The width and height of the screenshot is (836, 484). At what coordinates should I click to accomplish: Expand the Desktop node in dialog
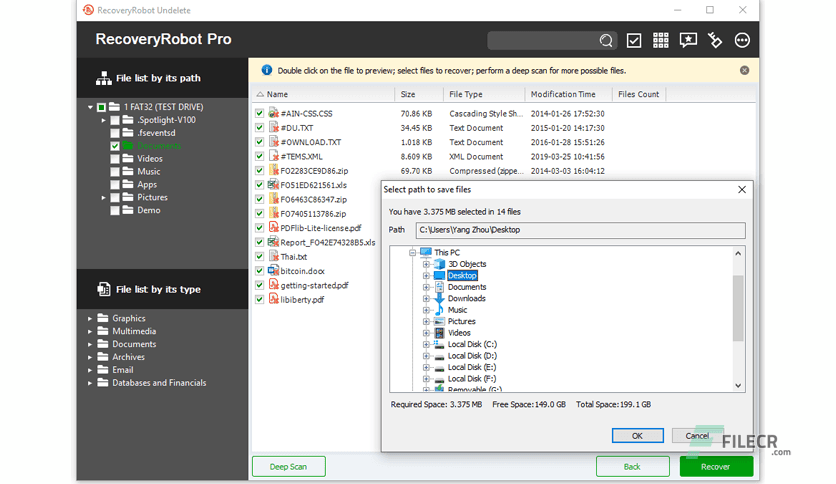click(426, 276)
